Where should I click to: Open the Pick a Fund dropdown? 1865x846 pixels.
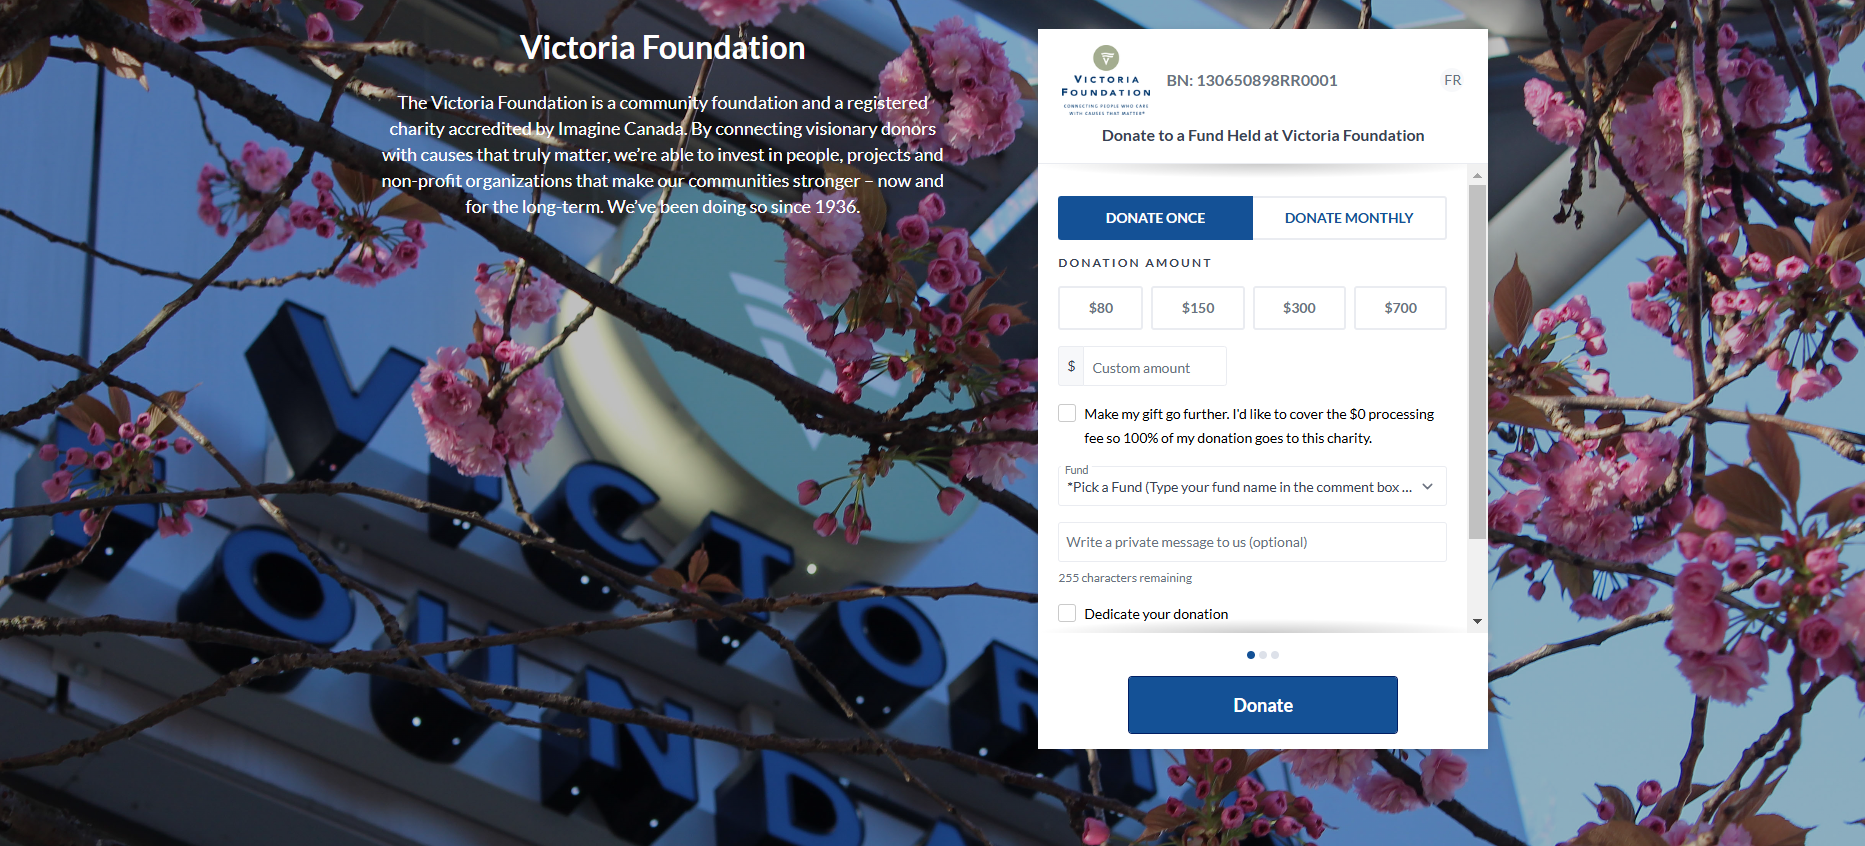(x=1252, y=486)
